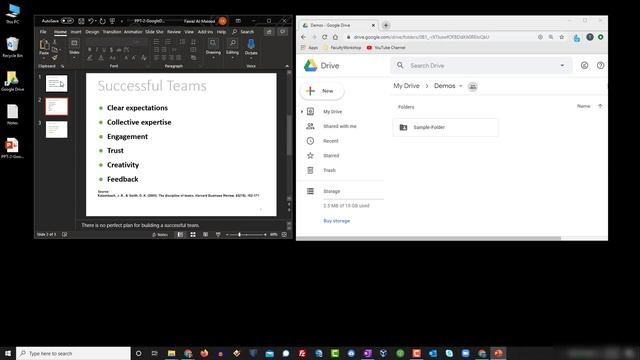
Task: Open Starred in Drive sidebar
Action: click(x=331, y=156)
